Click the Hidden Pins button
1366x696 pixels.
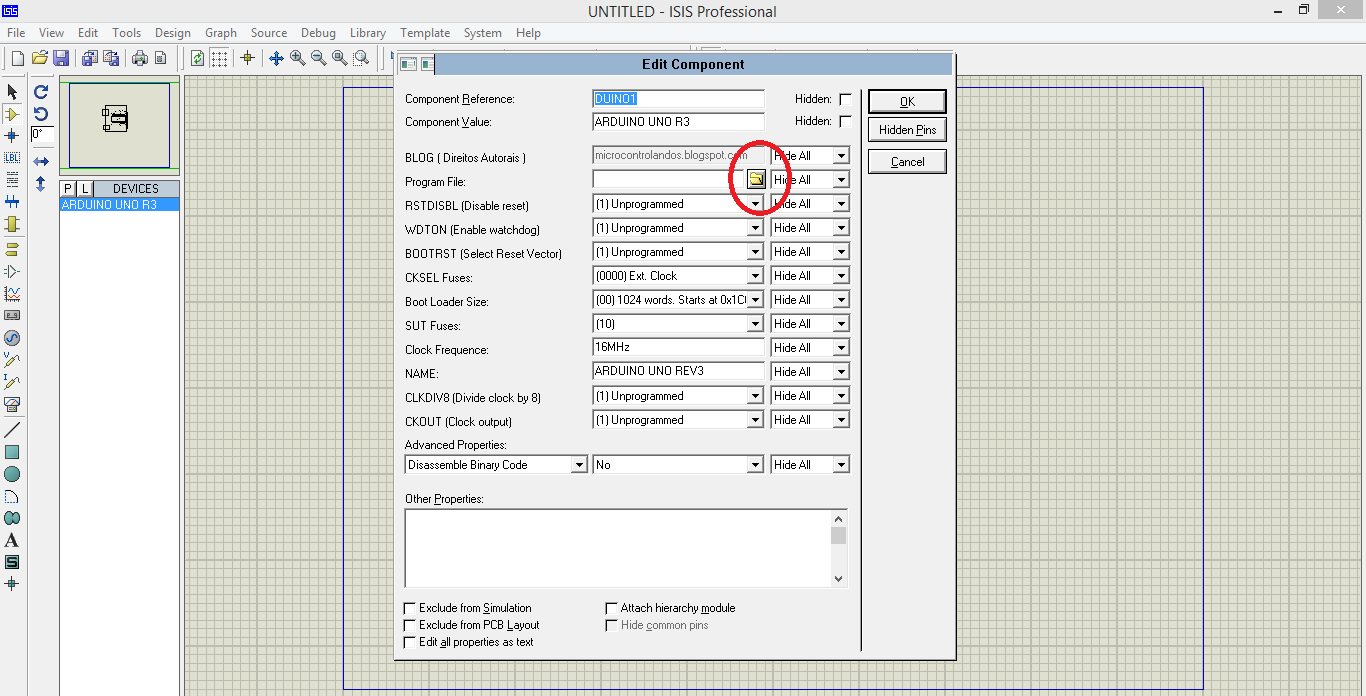pos(906,129)
